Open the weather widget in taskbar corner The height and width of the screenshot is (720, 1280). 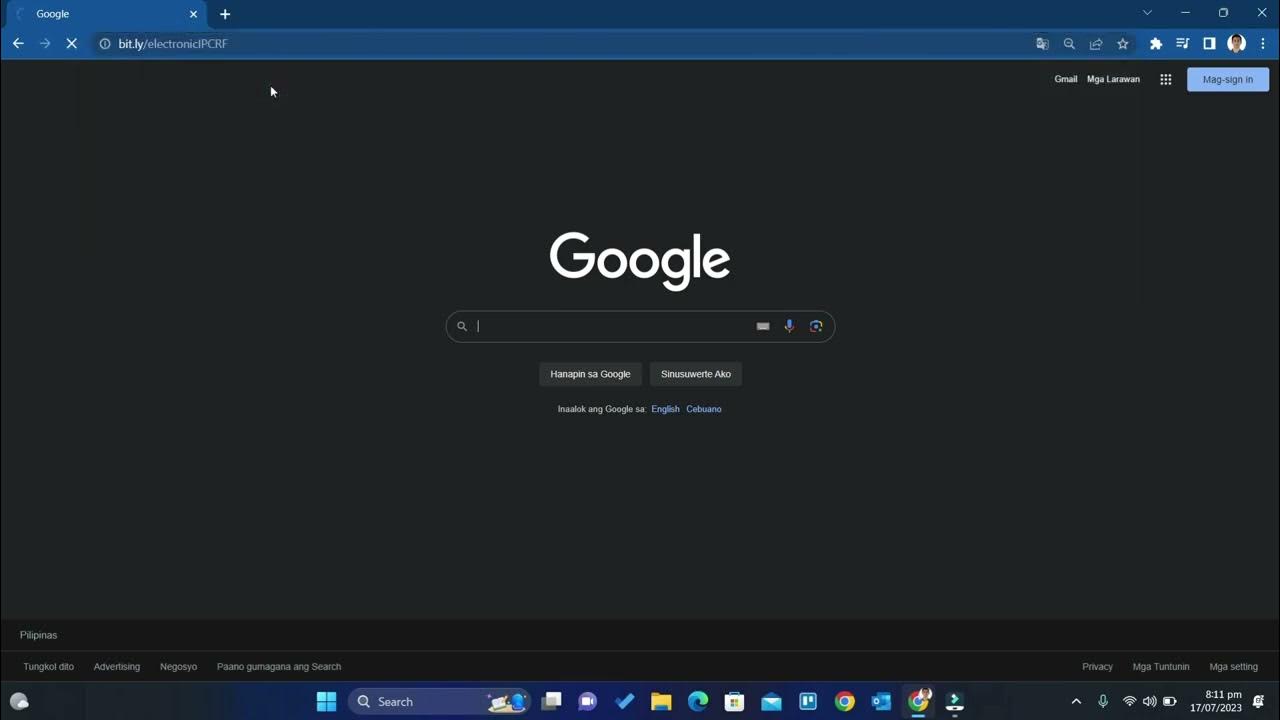click(x=19, y=702)
